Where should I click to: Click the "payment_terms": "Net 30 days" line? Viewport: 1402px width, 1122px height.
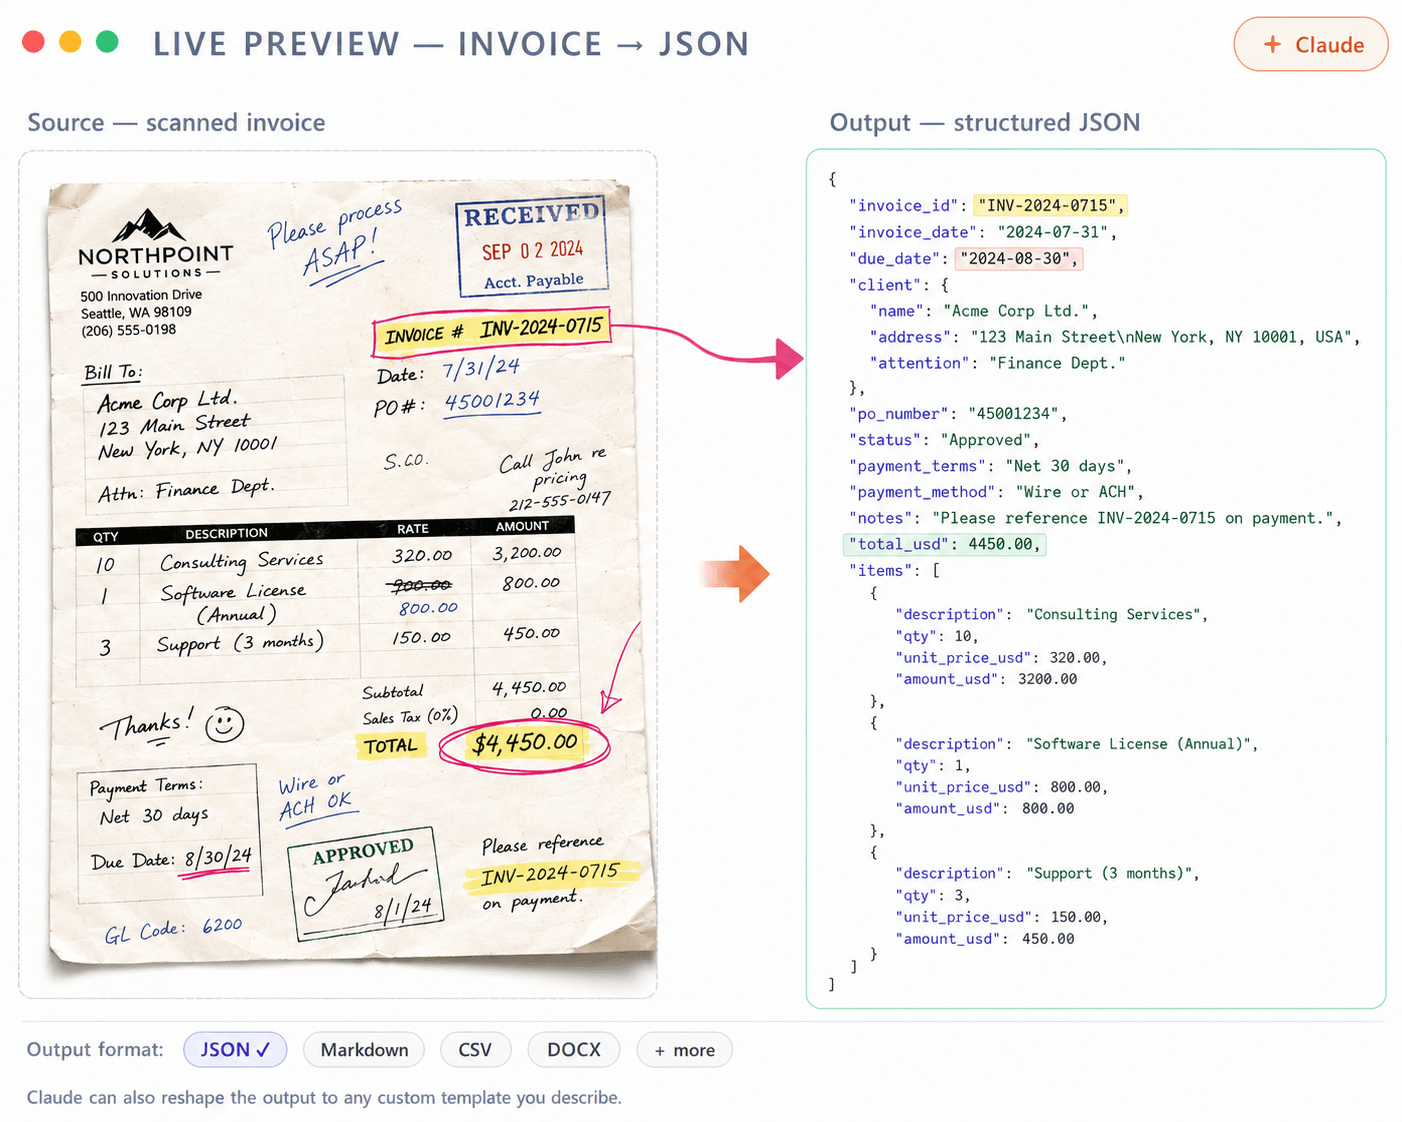(990, 466)
